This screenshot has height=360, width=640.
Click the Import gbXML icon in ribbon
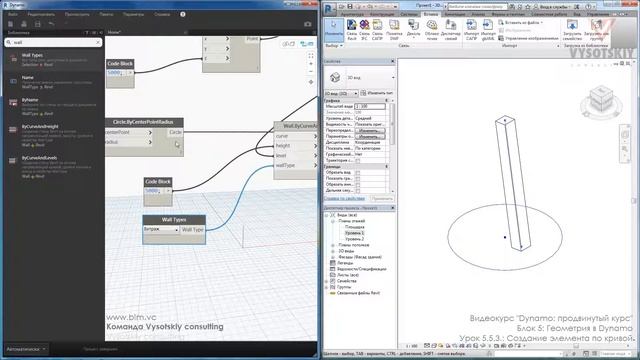pos(488,30)
